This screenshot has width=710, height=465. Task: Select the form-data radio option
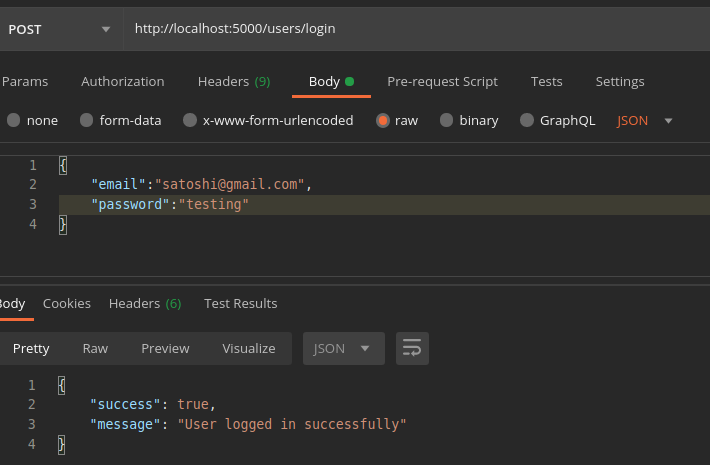click(87, 120)
